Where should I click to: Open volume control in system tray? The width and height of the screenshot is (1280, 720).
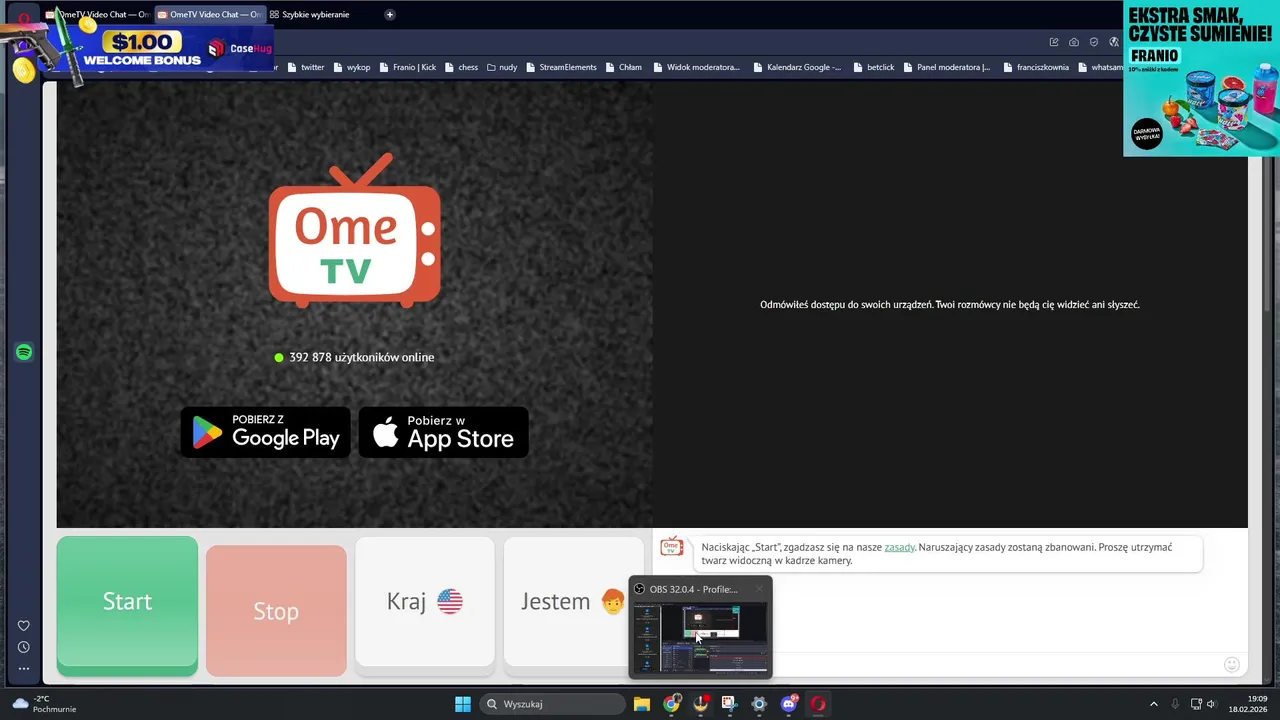(x=1212, y=704)
